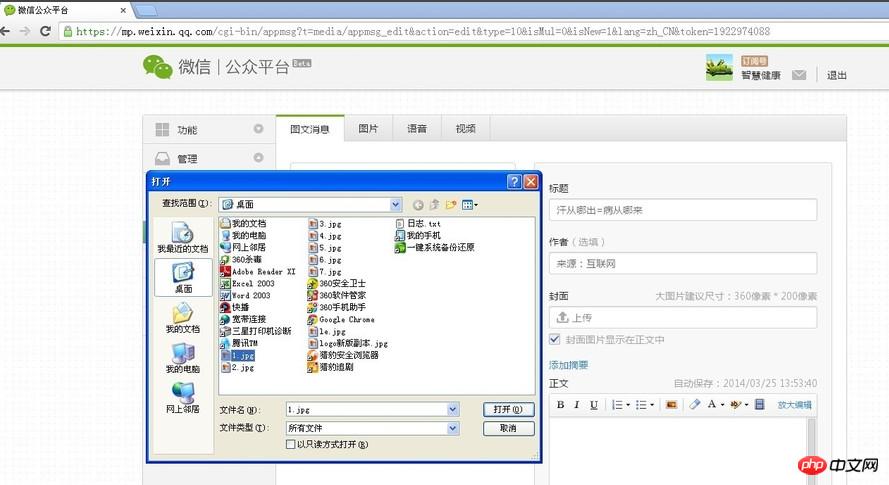Click the 退出 logout link

click(837, 75)
